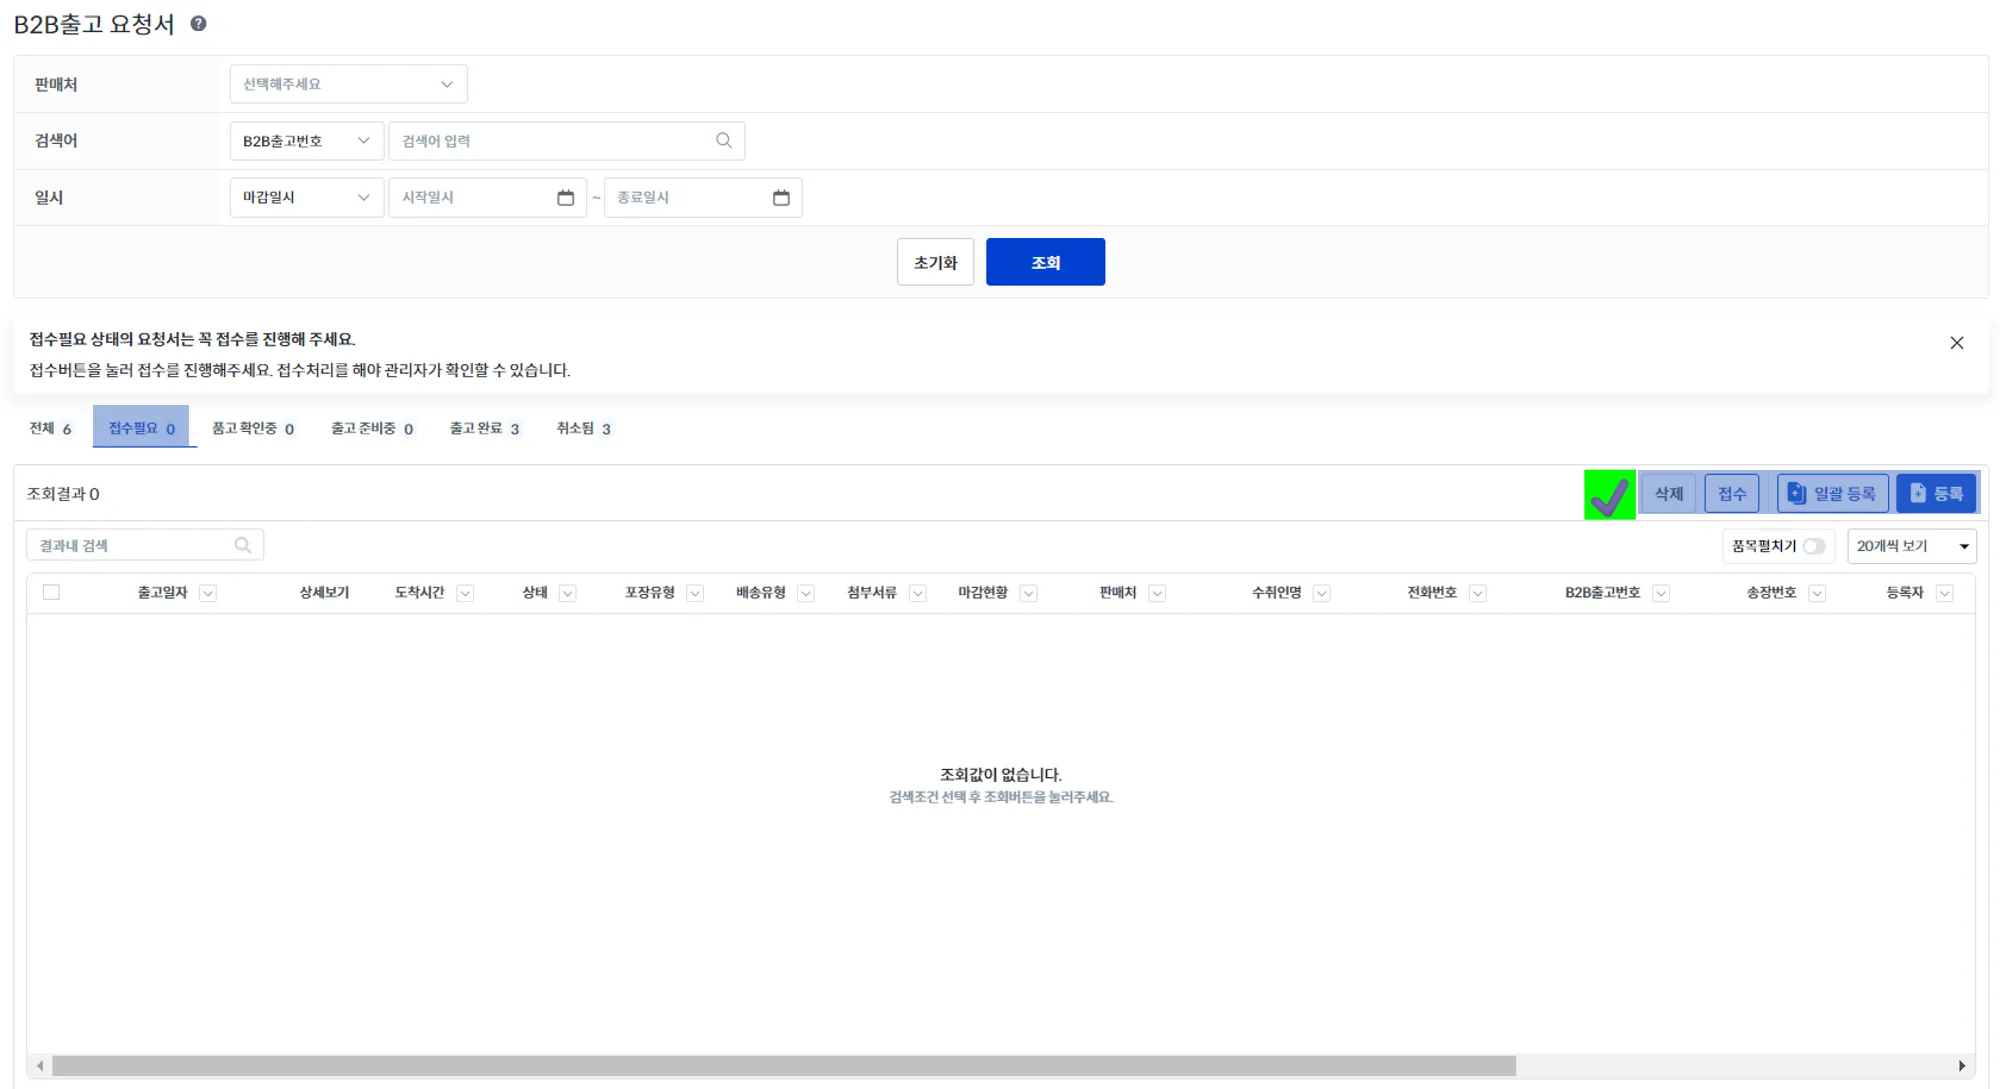The width and height of the screenshot is (2000, 1089).
Task: Toggle the 품목펼치기 switch
Action: [1813, 546]
